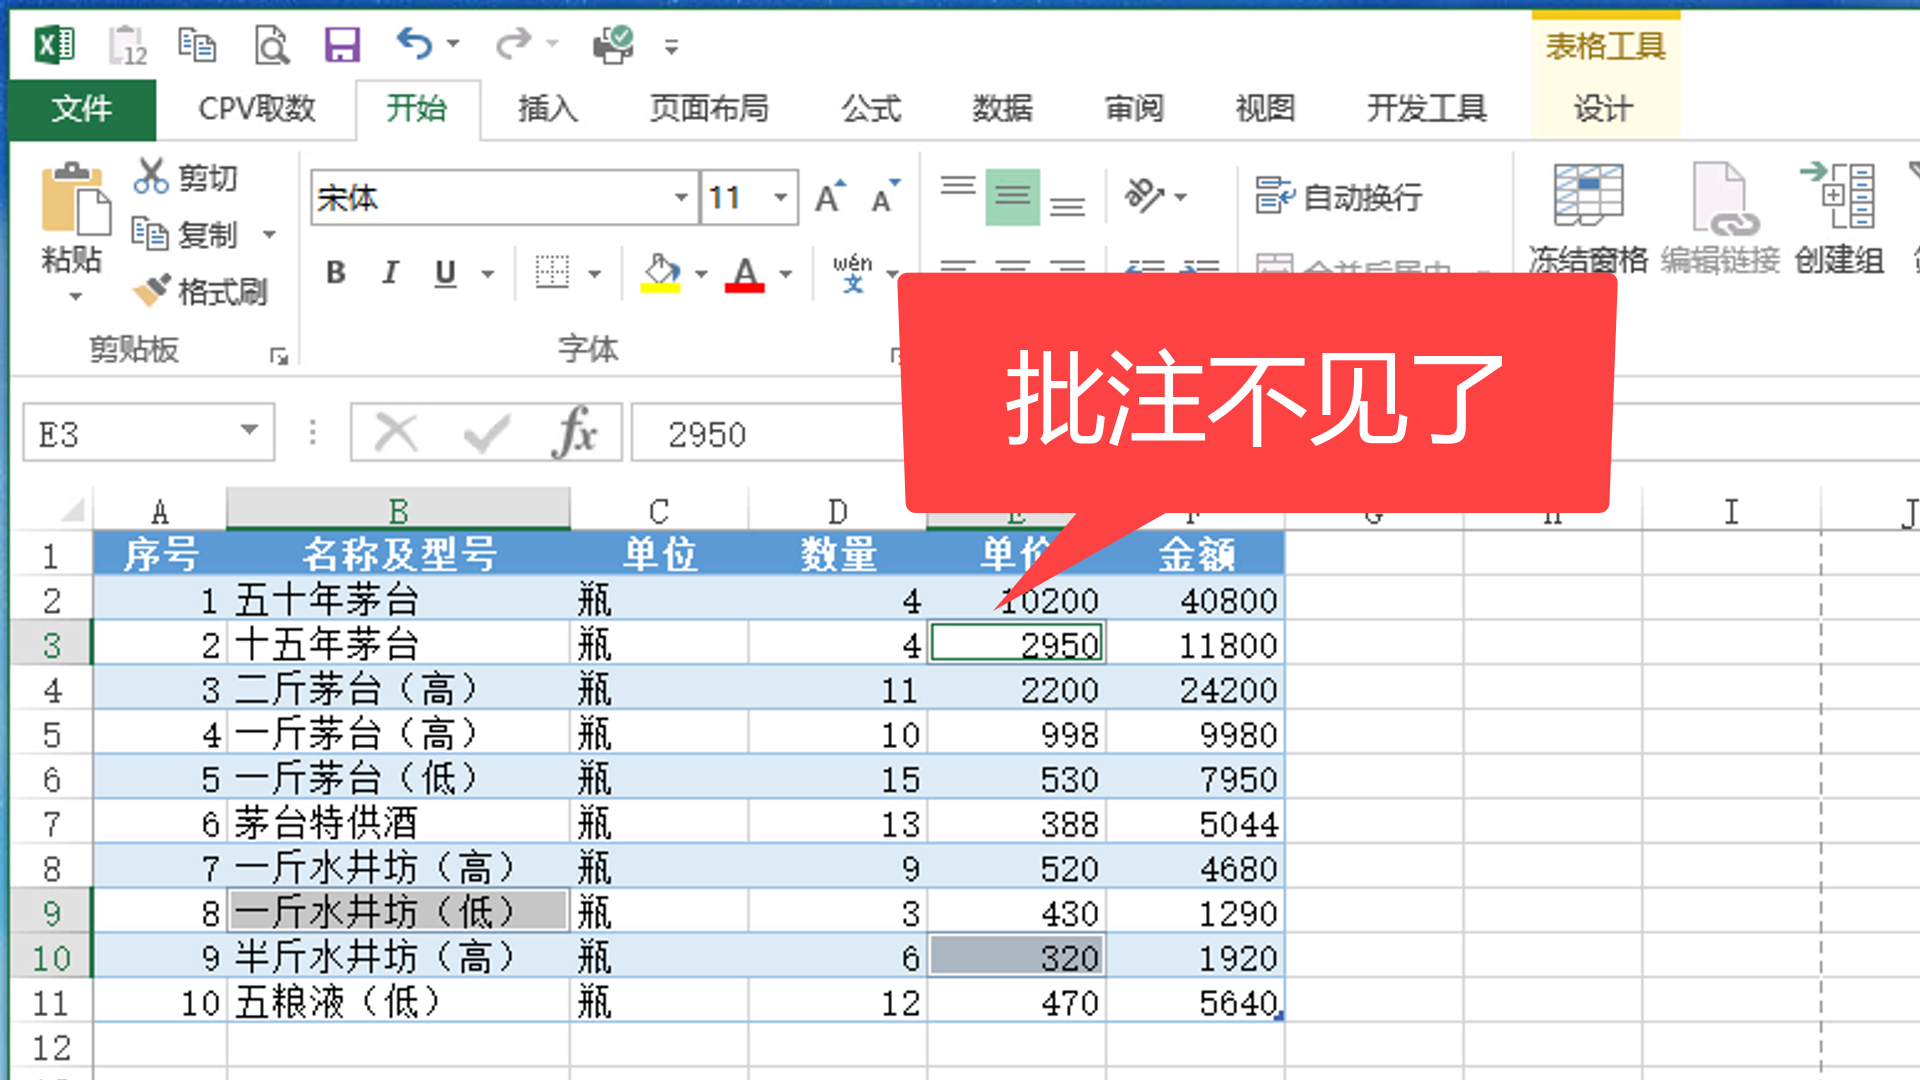Open the 设计 table tools tab

(1604, 108)
